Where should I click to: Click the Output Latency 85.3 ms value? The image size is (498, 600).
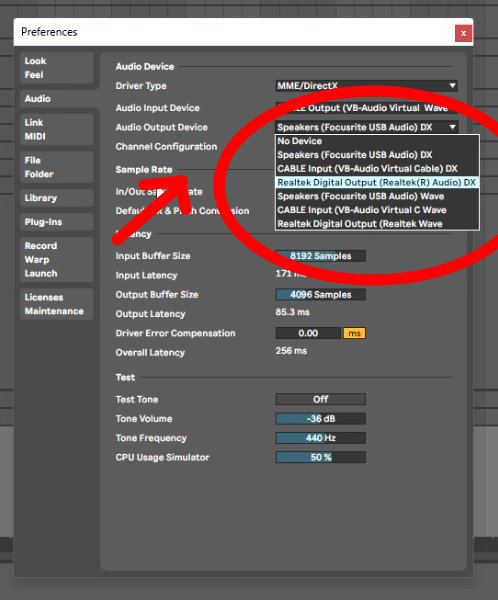pos(292,312)
